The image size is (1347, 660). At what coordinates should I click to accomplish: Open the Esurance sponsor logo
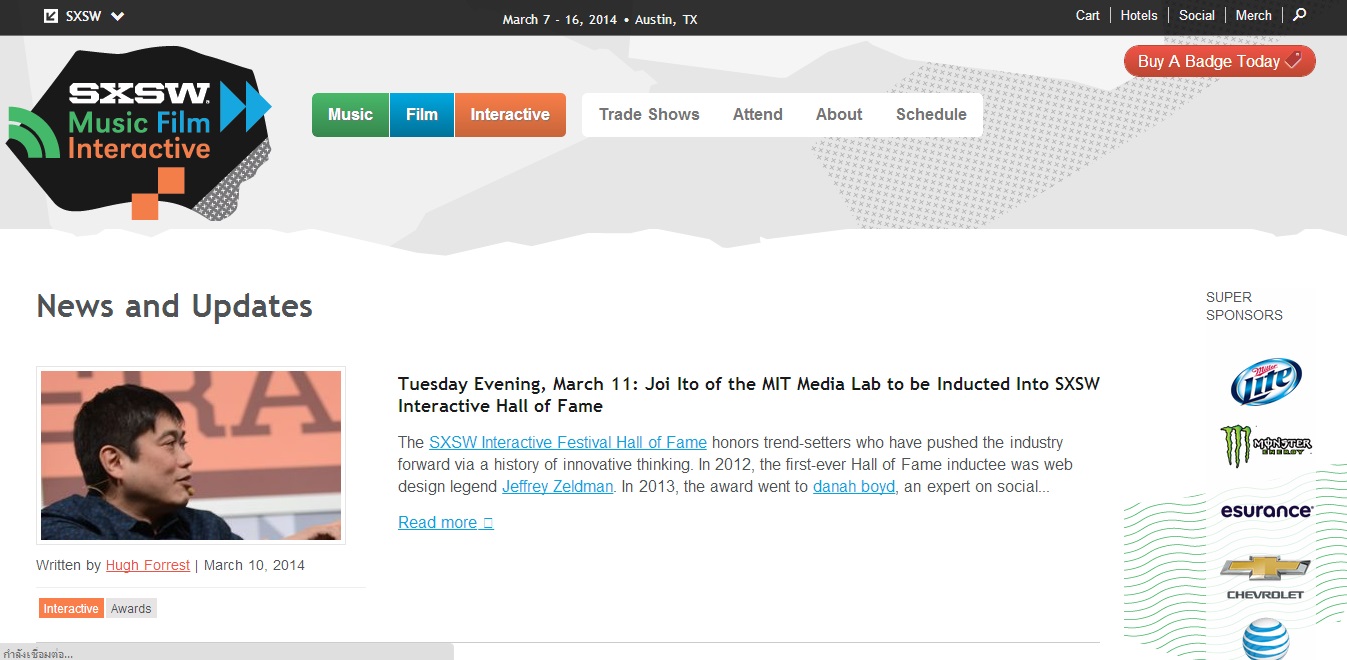[x=1266, y=511]
